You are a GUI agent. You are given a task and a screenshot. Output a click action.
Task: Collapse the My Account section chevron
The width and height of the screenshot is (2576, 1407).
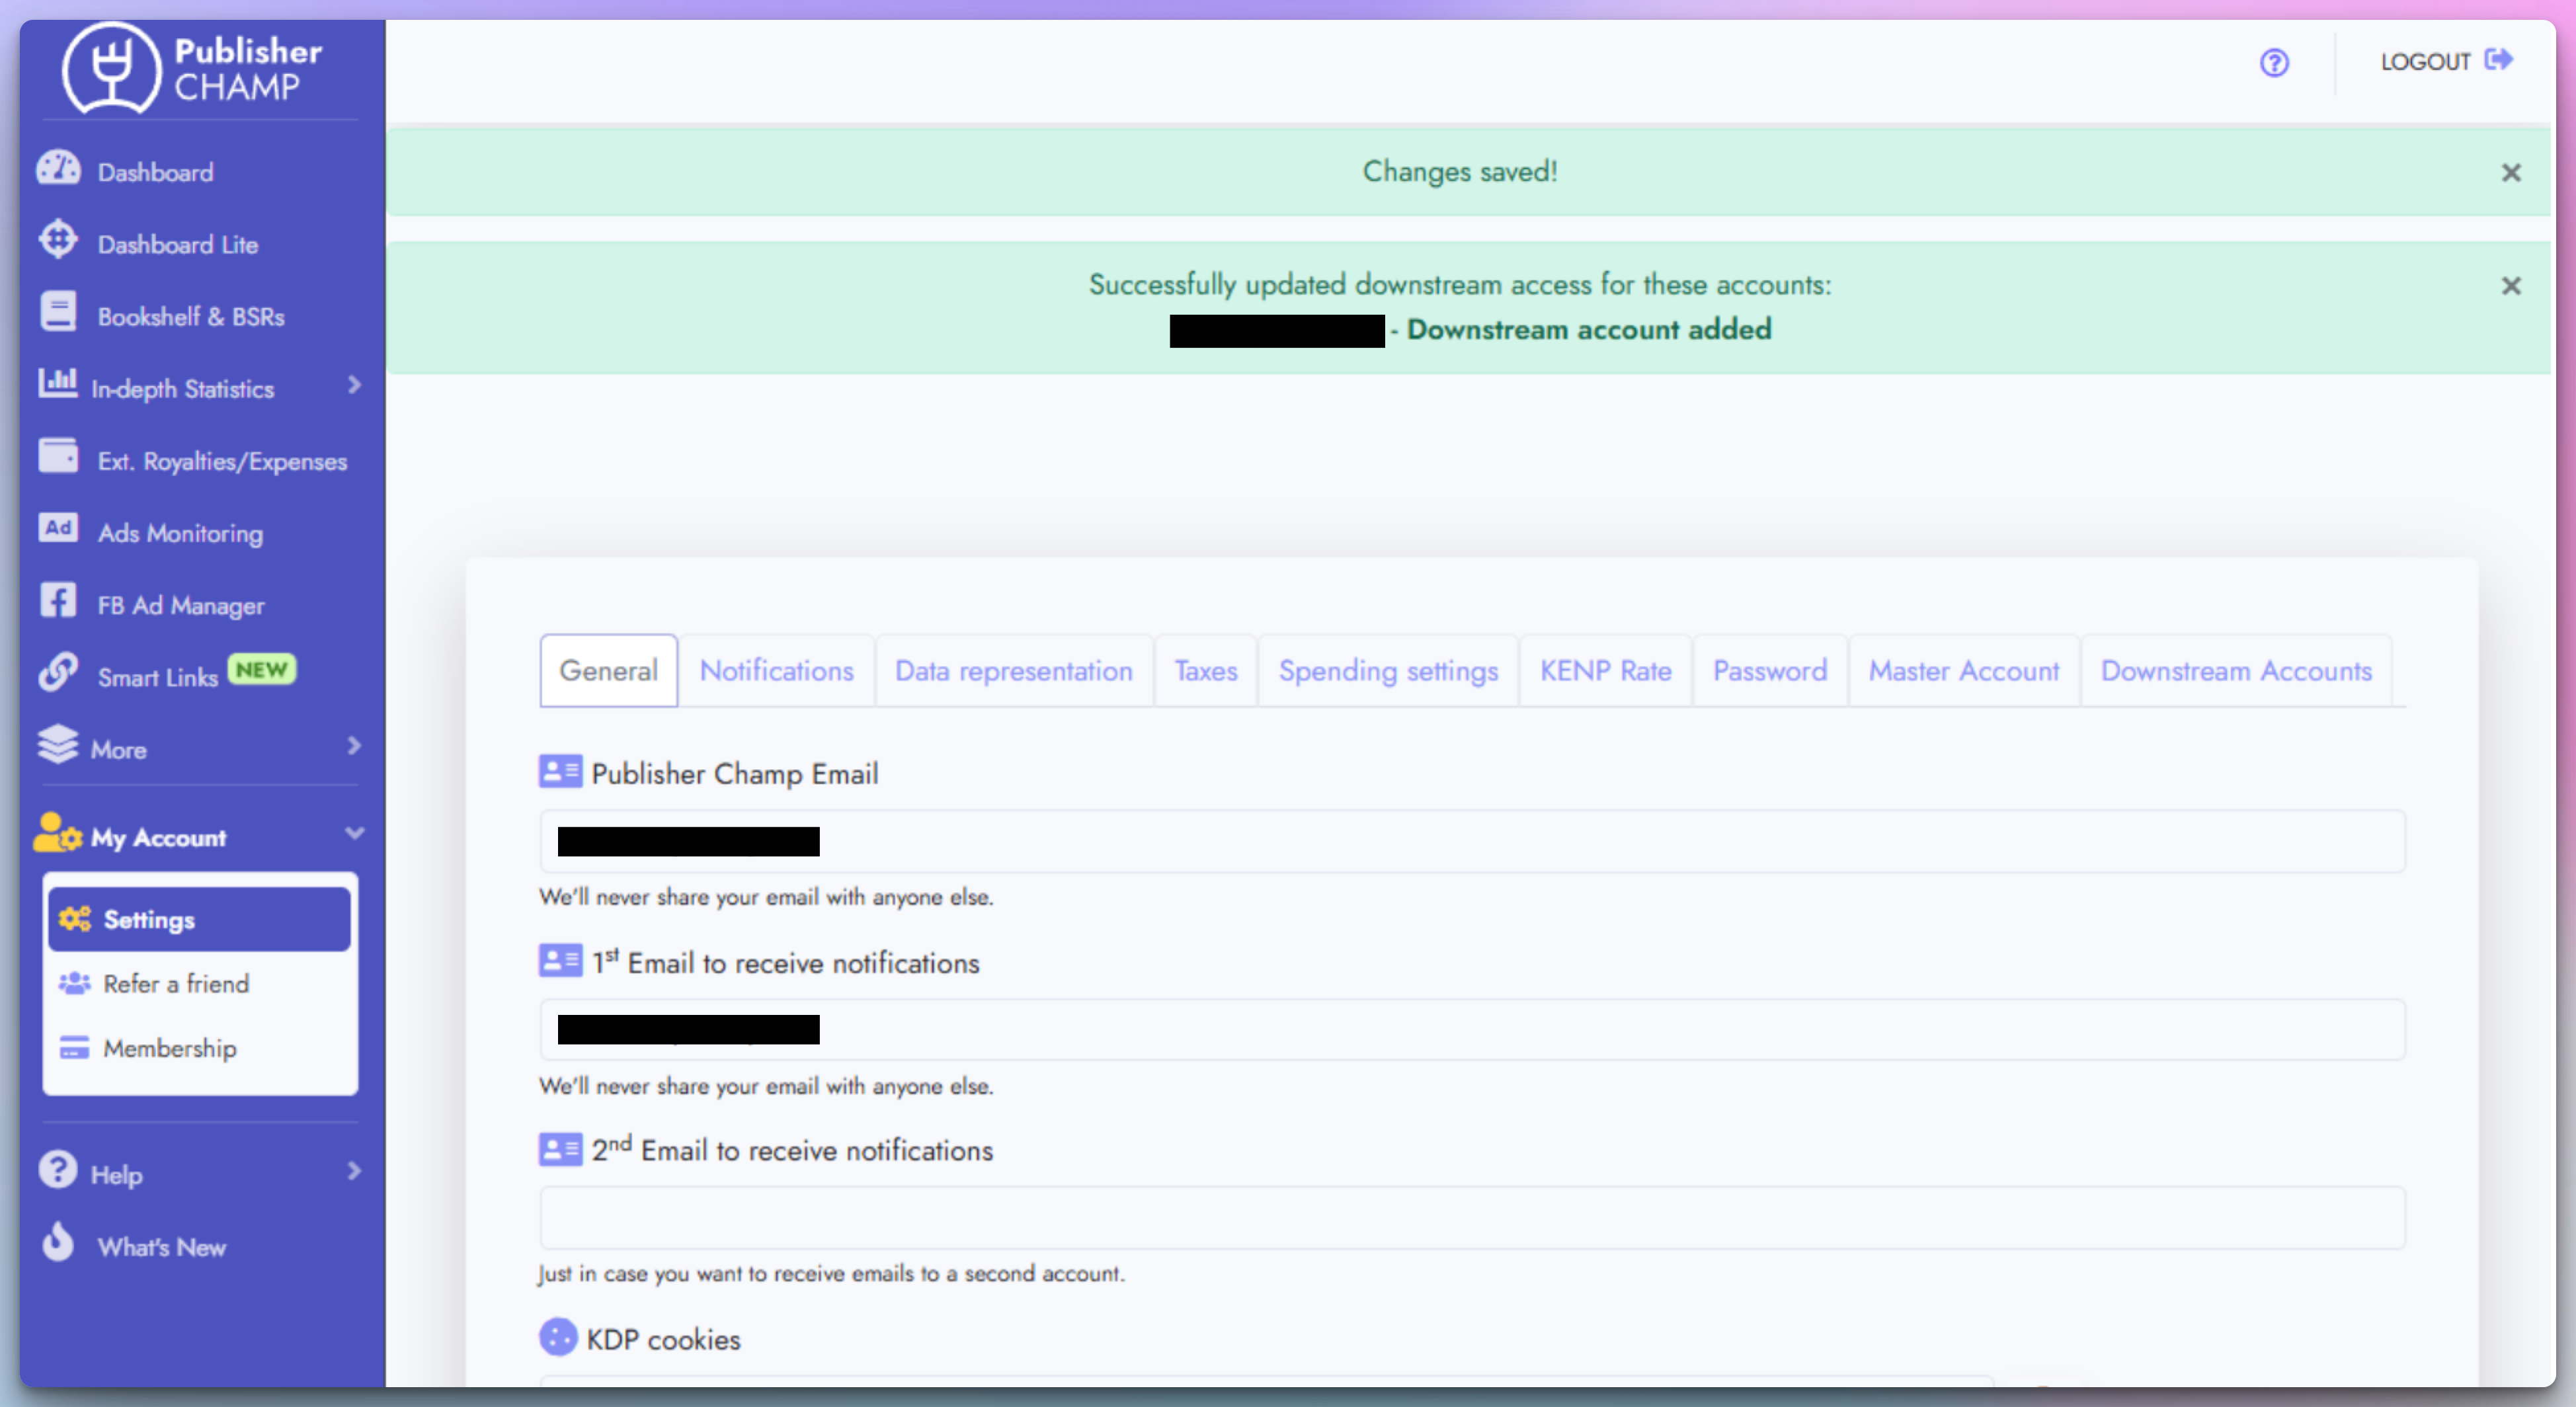click(354, 833)
